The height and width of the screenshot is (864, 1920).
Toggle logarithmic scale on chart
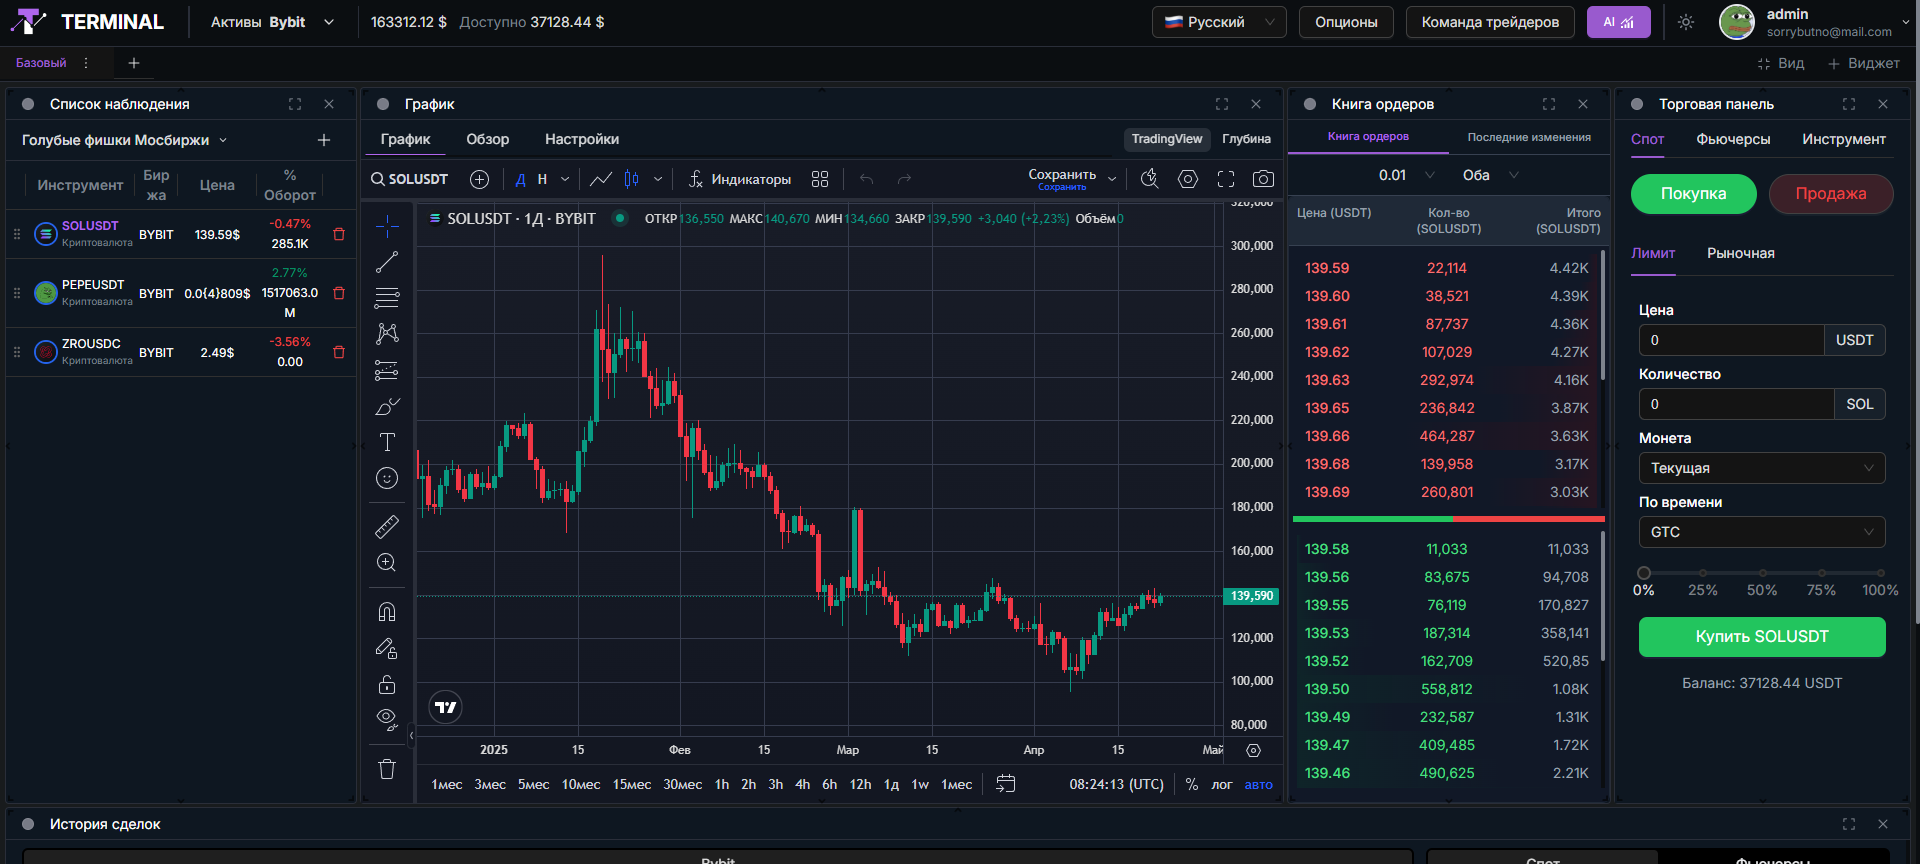pos(1221,784)
